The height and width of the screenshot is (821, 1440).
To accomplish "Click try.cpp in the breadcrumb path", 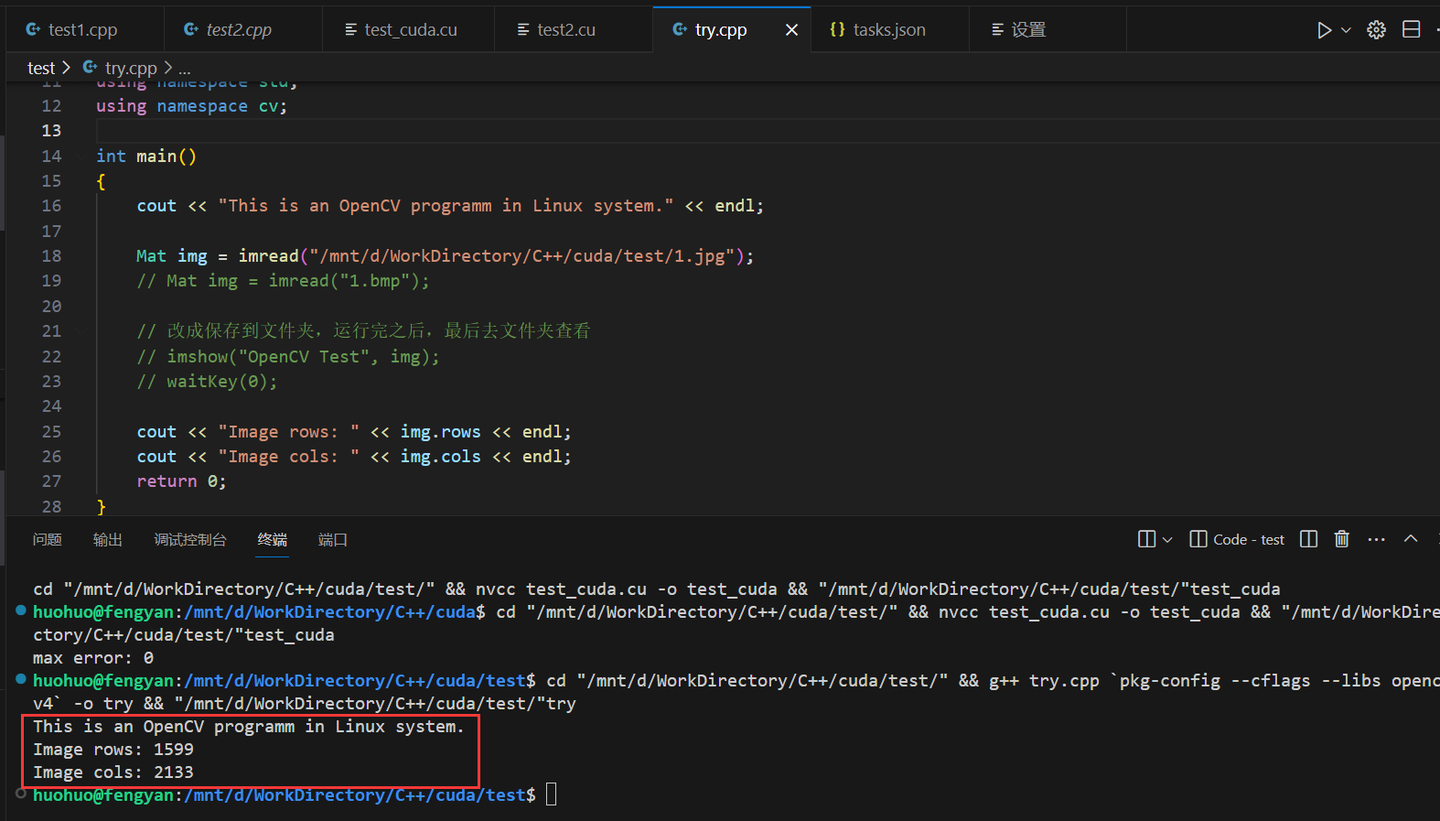I will [x=130, y=68].
